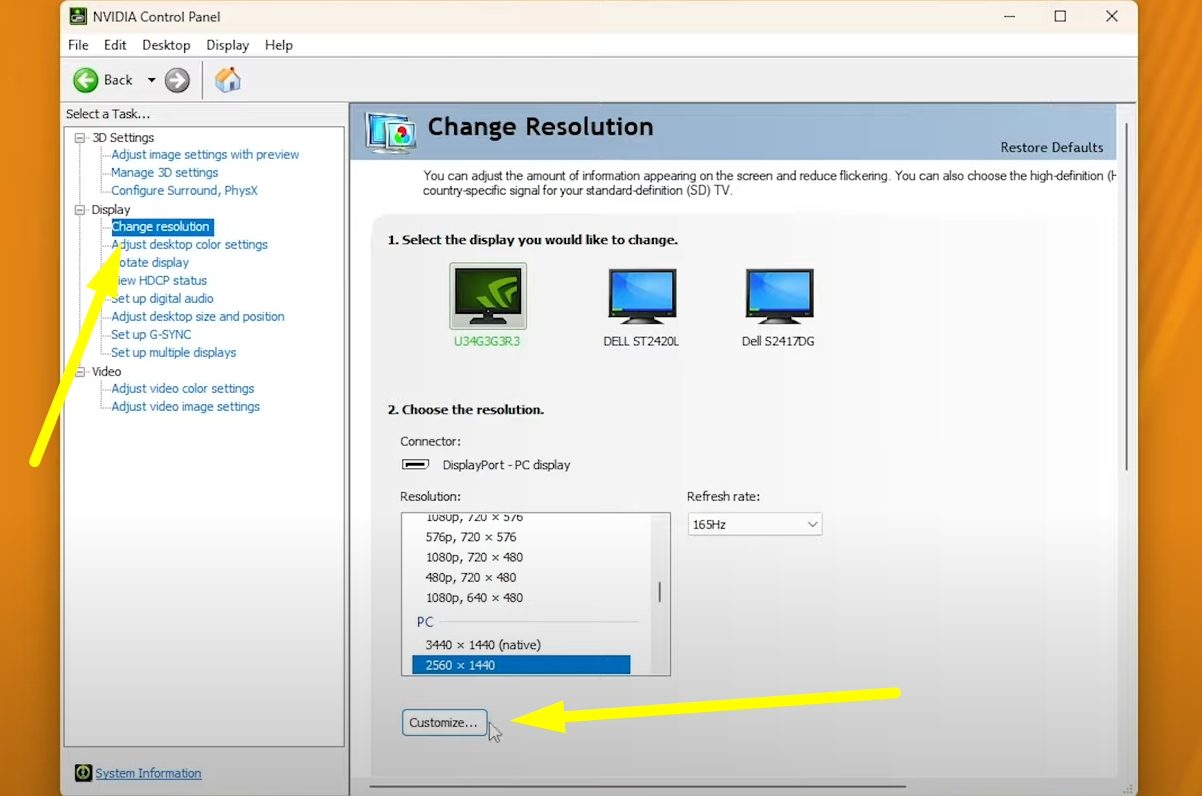Screen dimensions: 1202x796
Task: Open the Rotate display task
Action: click(150, 263)
